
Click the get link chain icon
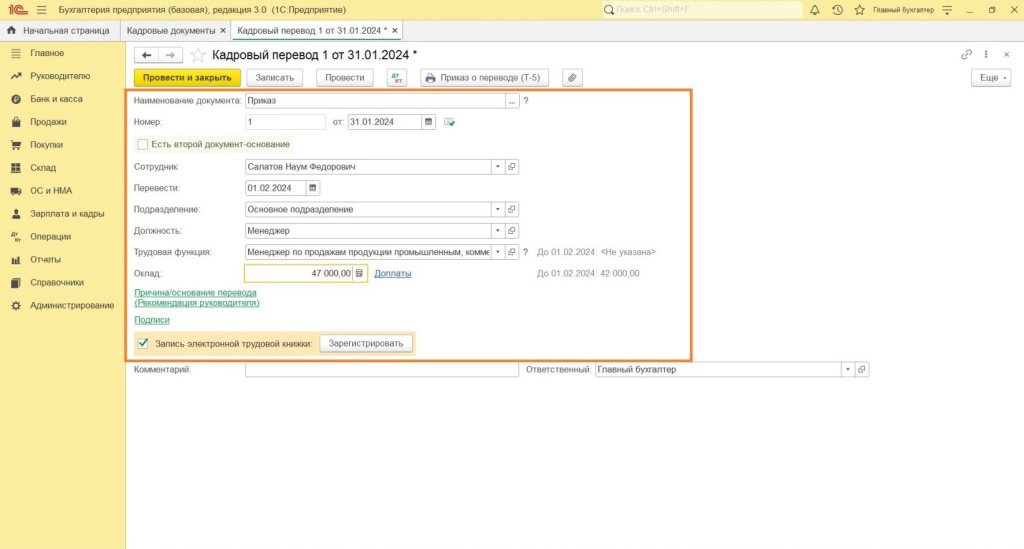point(966,55)
